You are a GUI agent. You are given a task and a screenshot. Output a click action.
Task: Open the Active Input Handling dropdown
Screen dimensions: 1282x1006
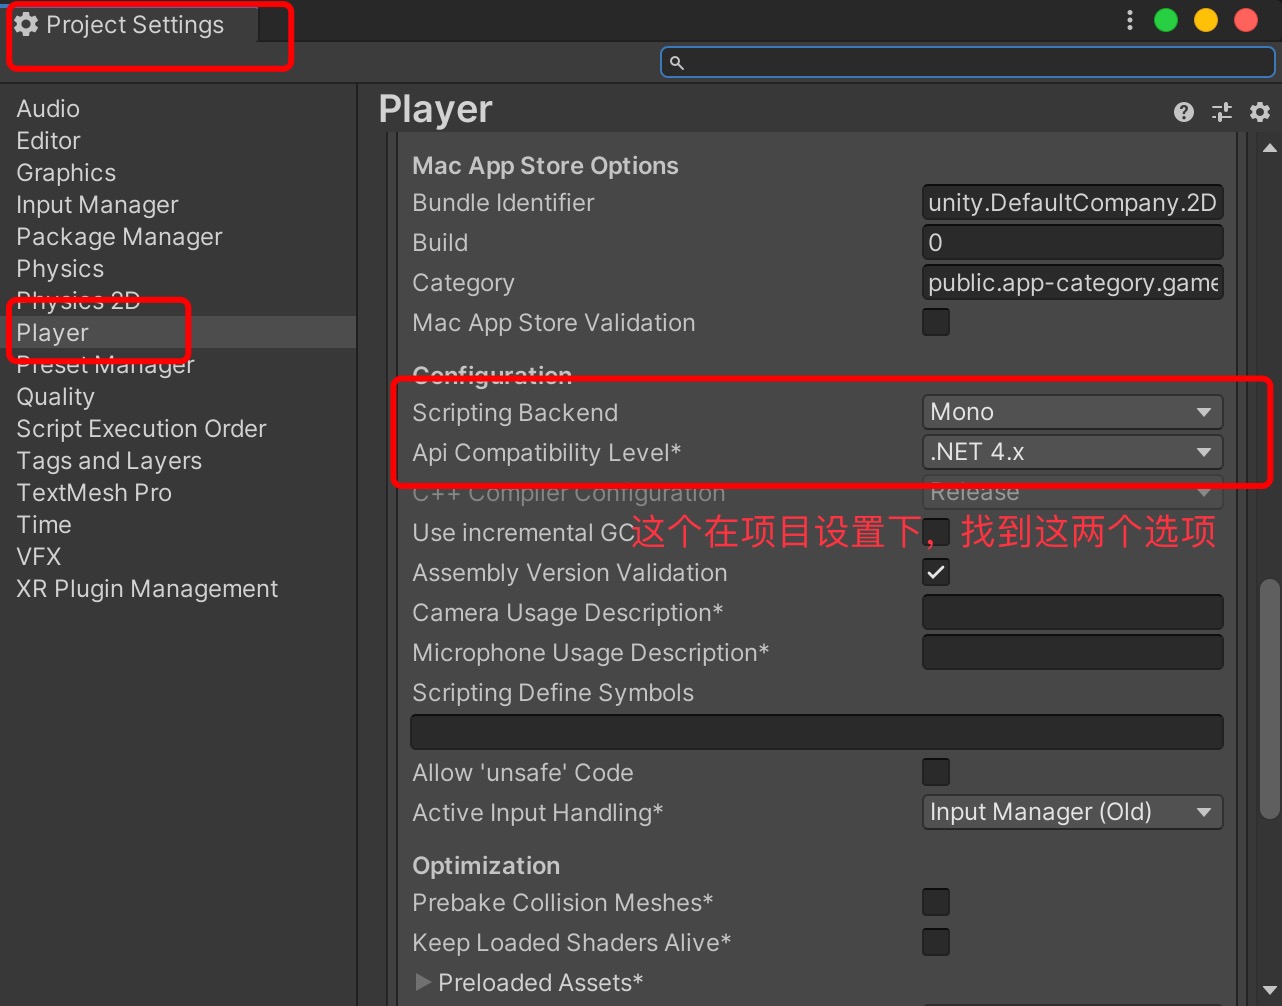pyautogui.click(x=1071, y=812)
